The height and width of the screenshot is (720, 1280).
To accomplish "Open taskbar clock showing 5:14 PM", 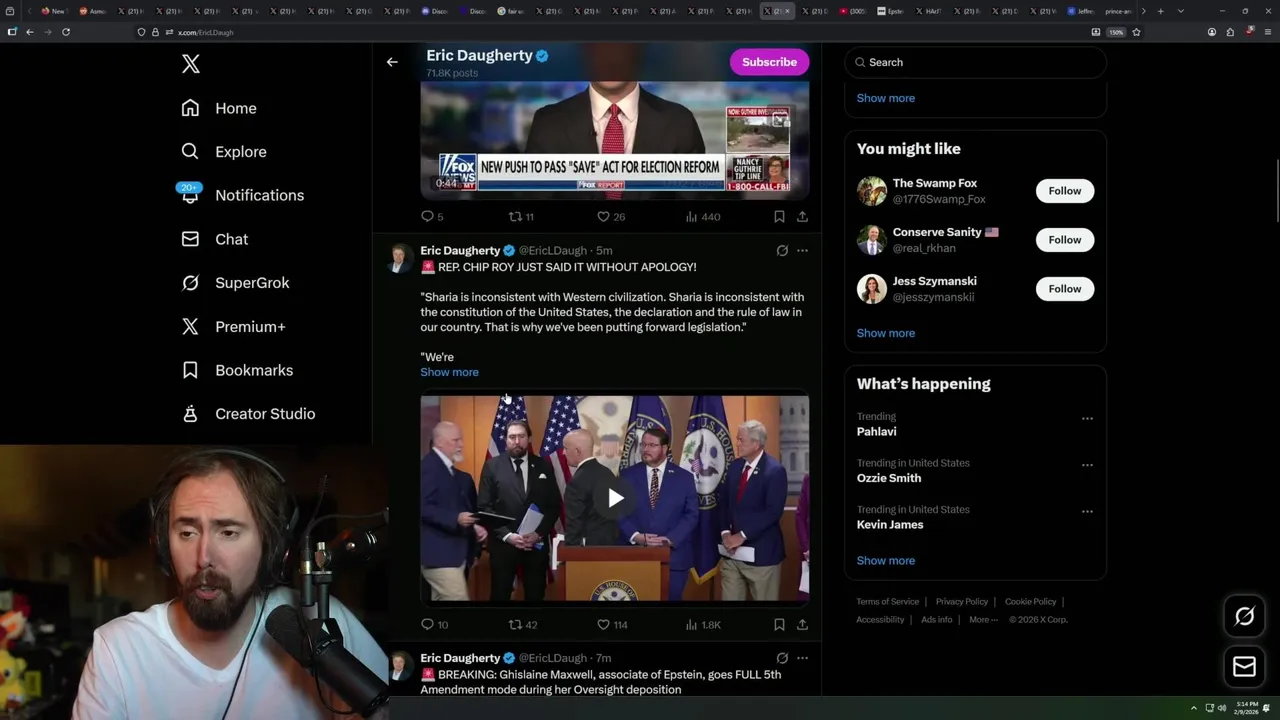I will pos(1246,708).
